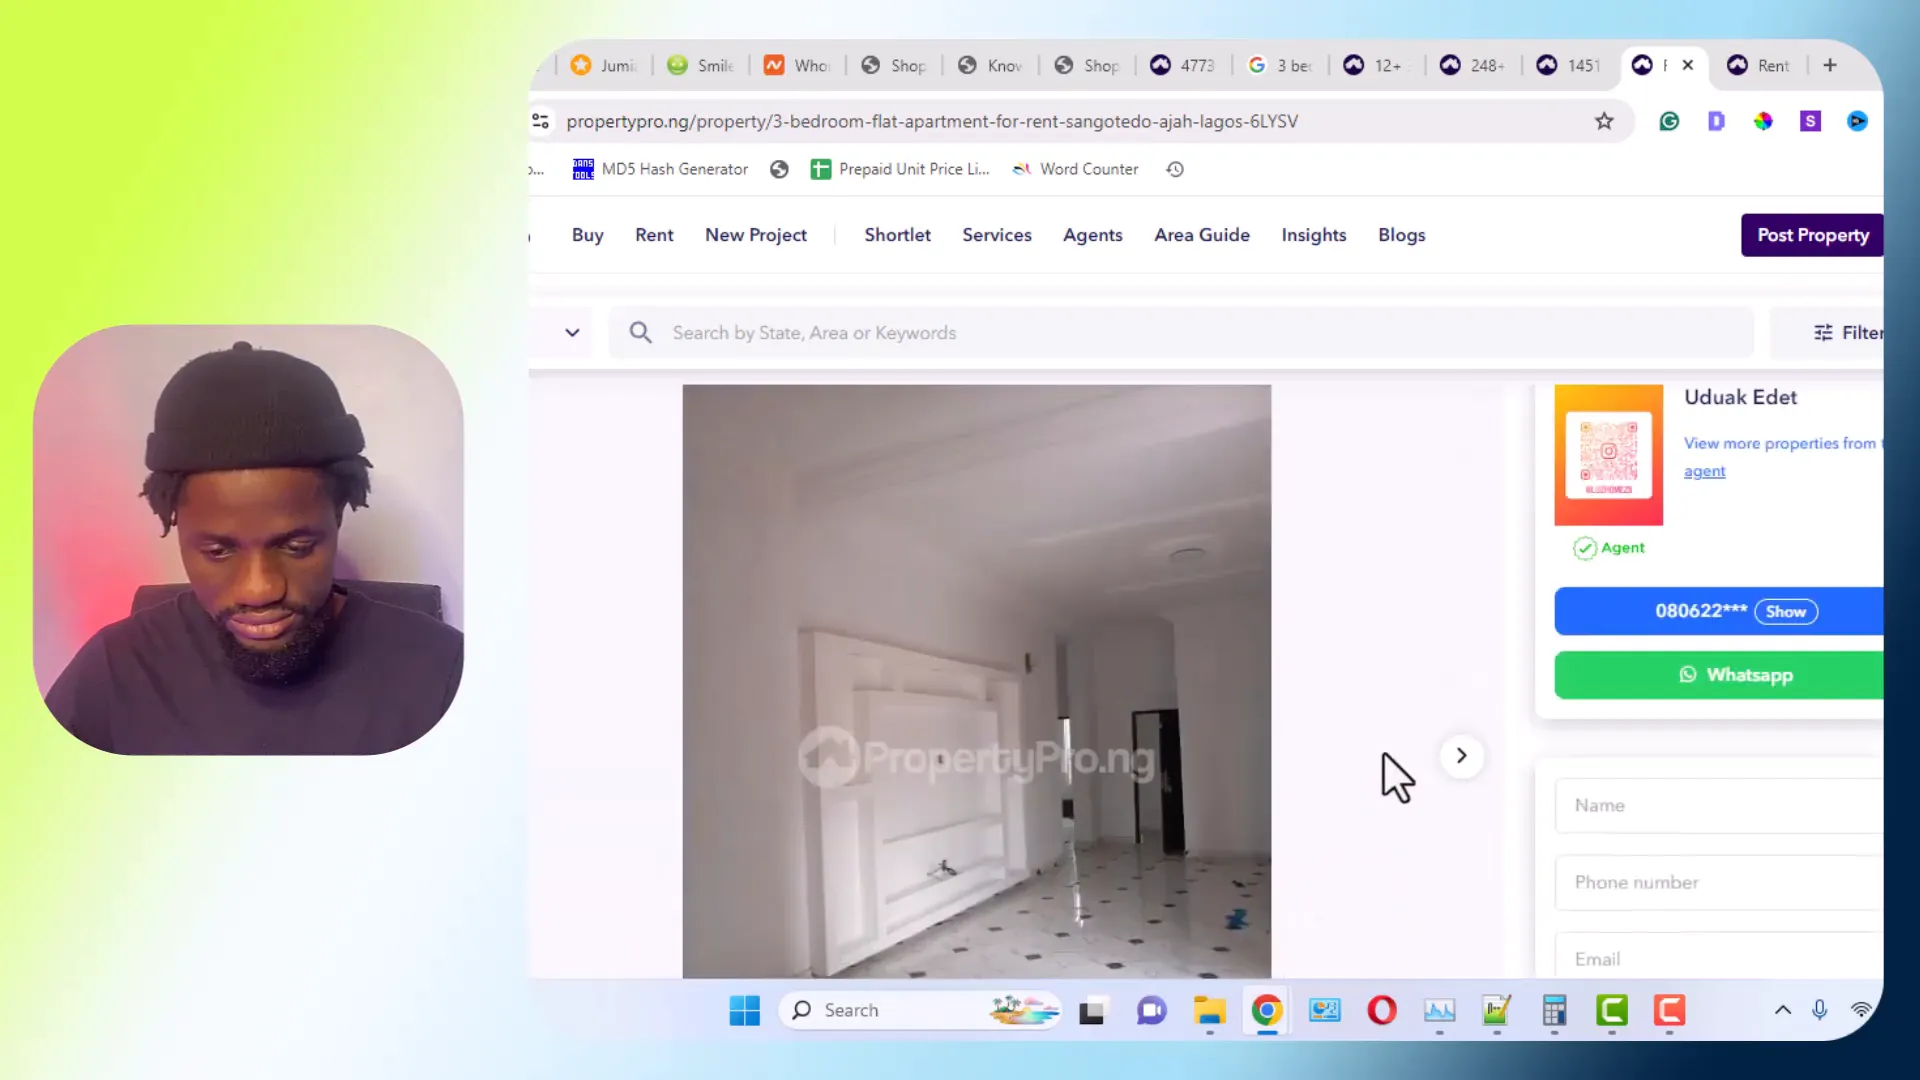Open Word Counter bookmark

click(x=1075, y=169)
